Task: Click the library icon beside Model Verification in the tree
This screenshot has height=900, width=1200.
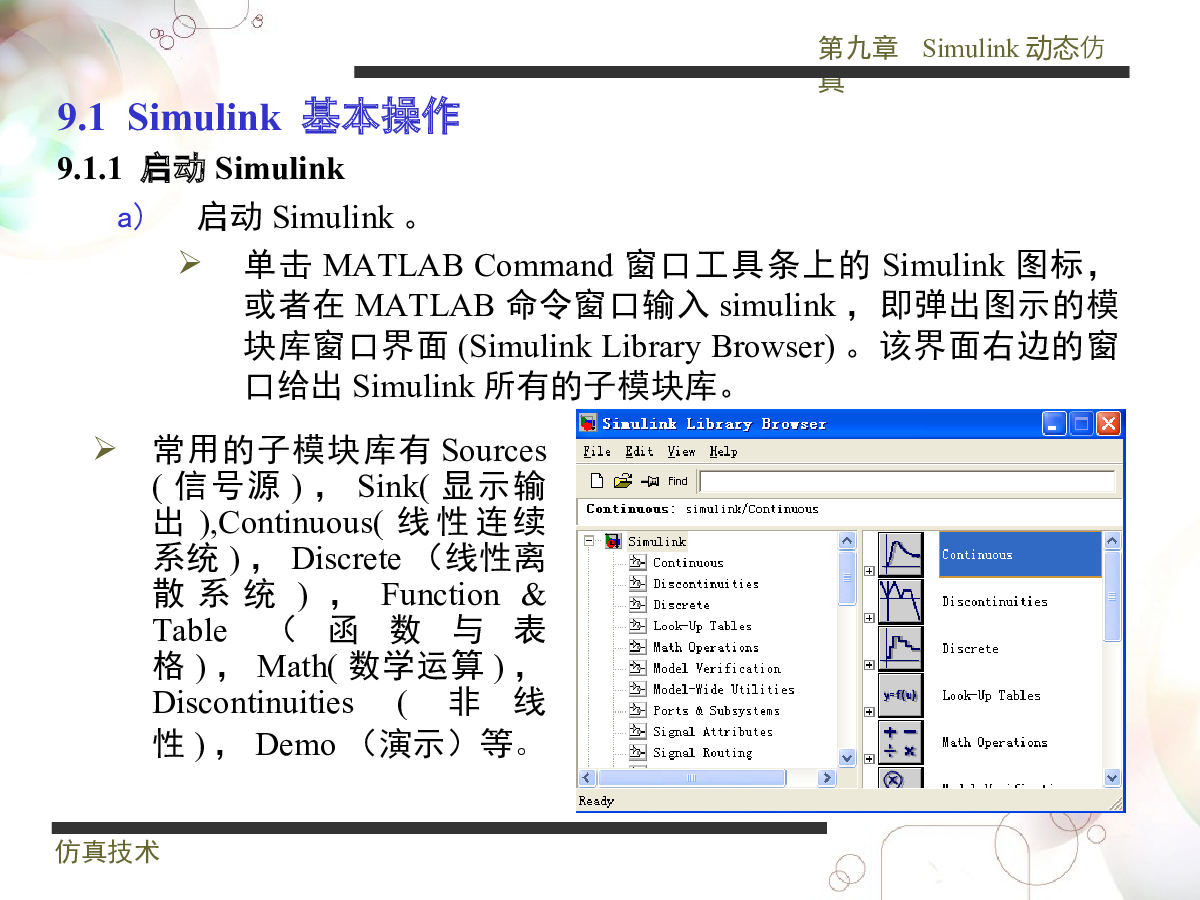Action: [x=638, y=669]
